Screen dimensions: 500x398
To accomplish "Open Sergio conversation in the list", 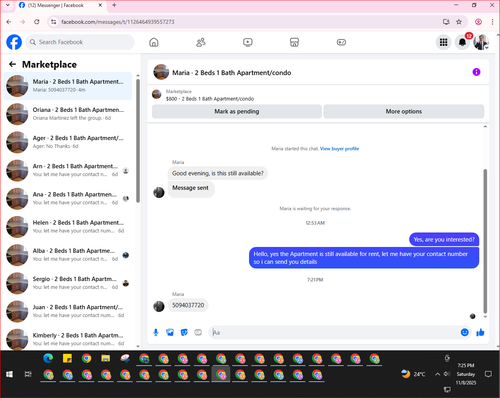I will 68,283.
